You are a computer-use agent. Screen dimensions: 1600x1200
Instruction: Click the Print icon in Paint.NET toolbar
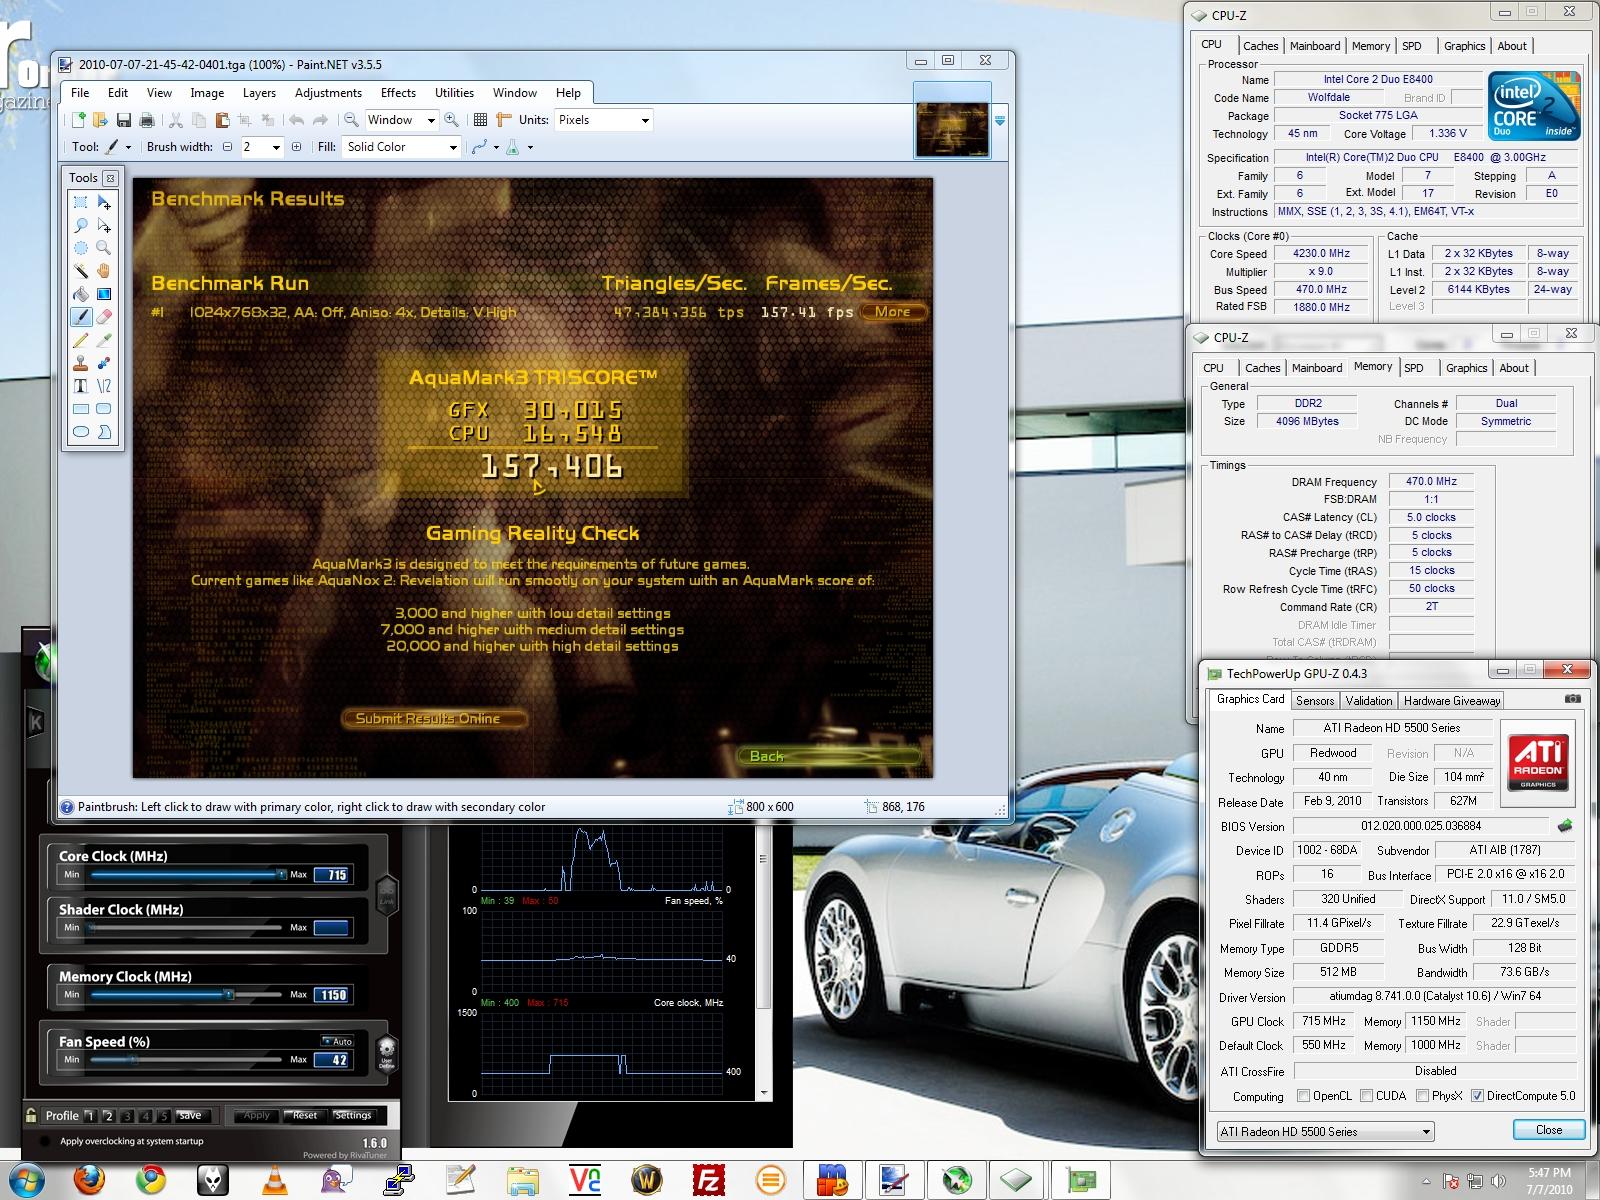(147, 120)
